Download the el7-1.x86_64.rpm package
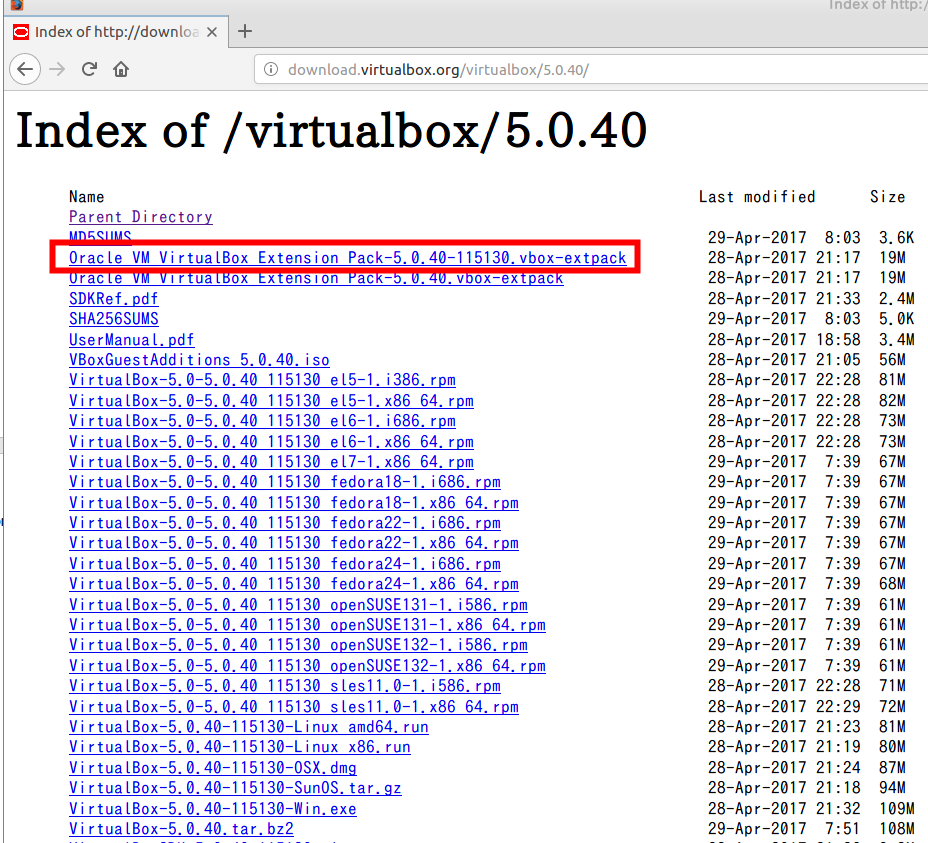 pyautogui.click(x=271, y=462)
